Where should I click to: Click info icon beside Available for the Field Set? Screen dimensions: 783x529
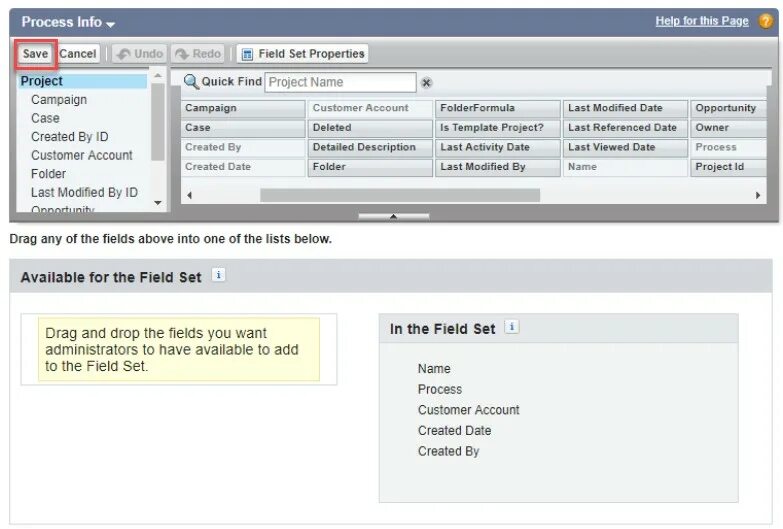218,275
